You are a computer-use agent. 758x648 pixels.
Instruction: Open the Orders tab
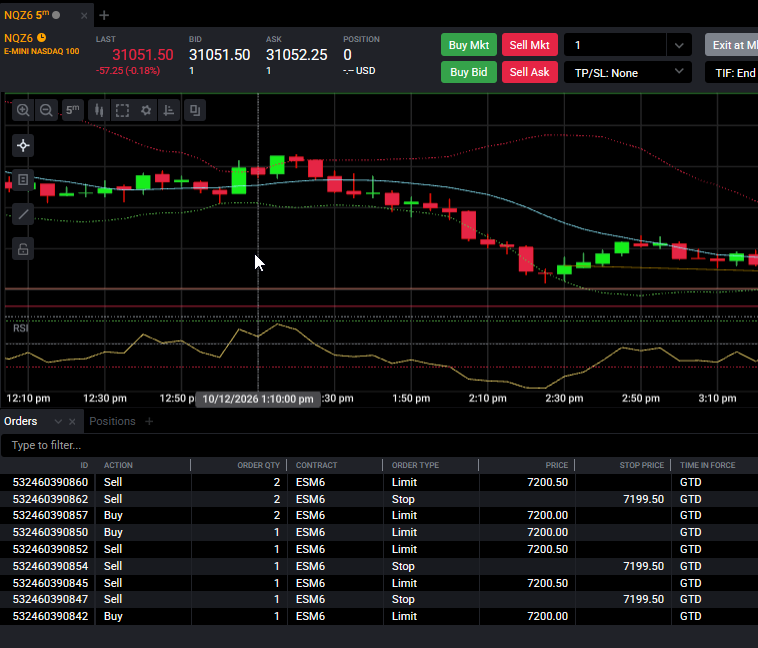click(21, 421)
